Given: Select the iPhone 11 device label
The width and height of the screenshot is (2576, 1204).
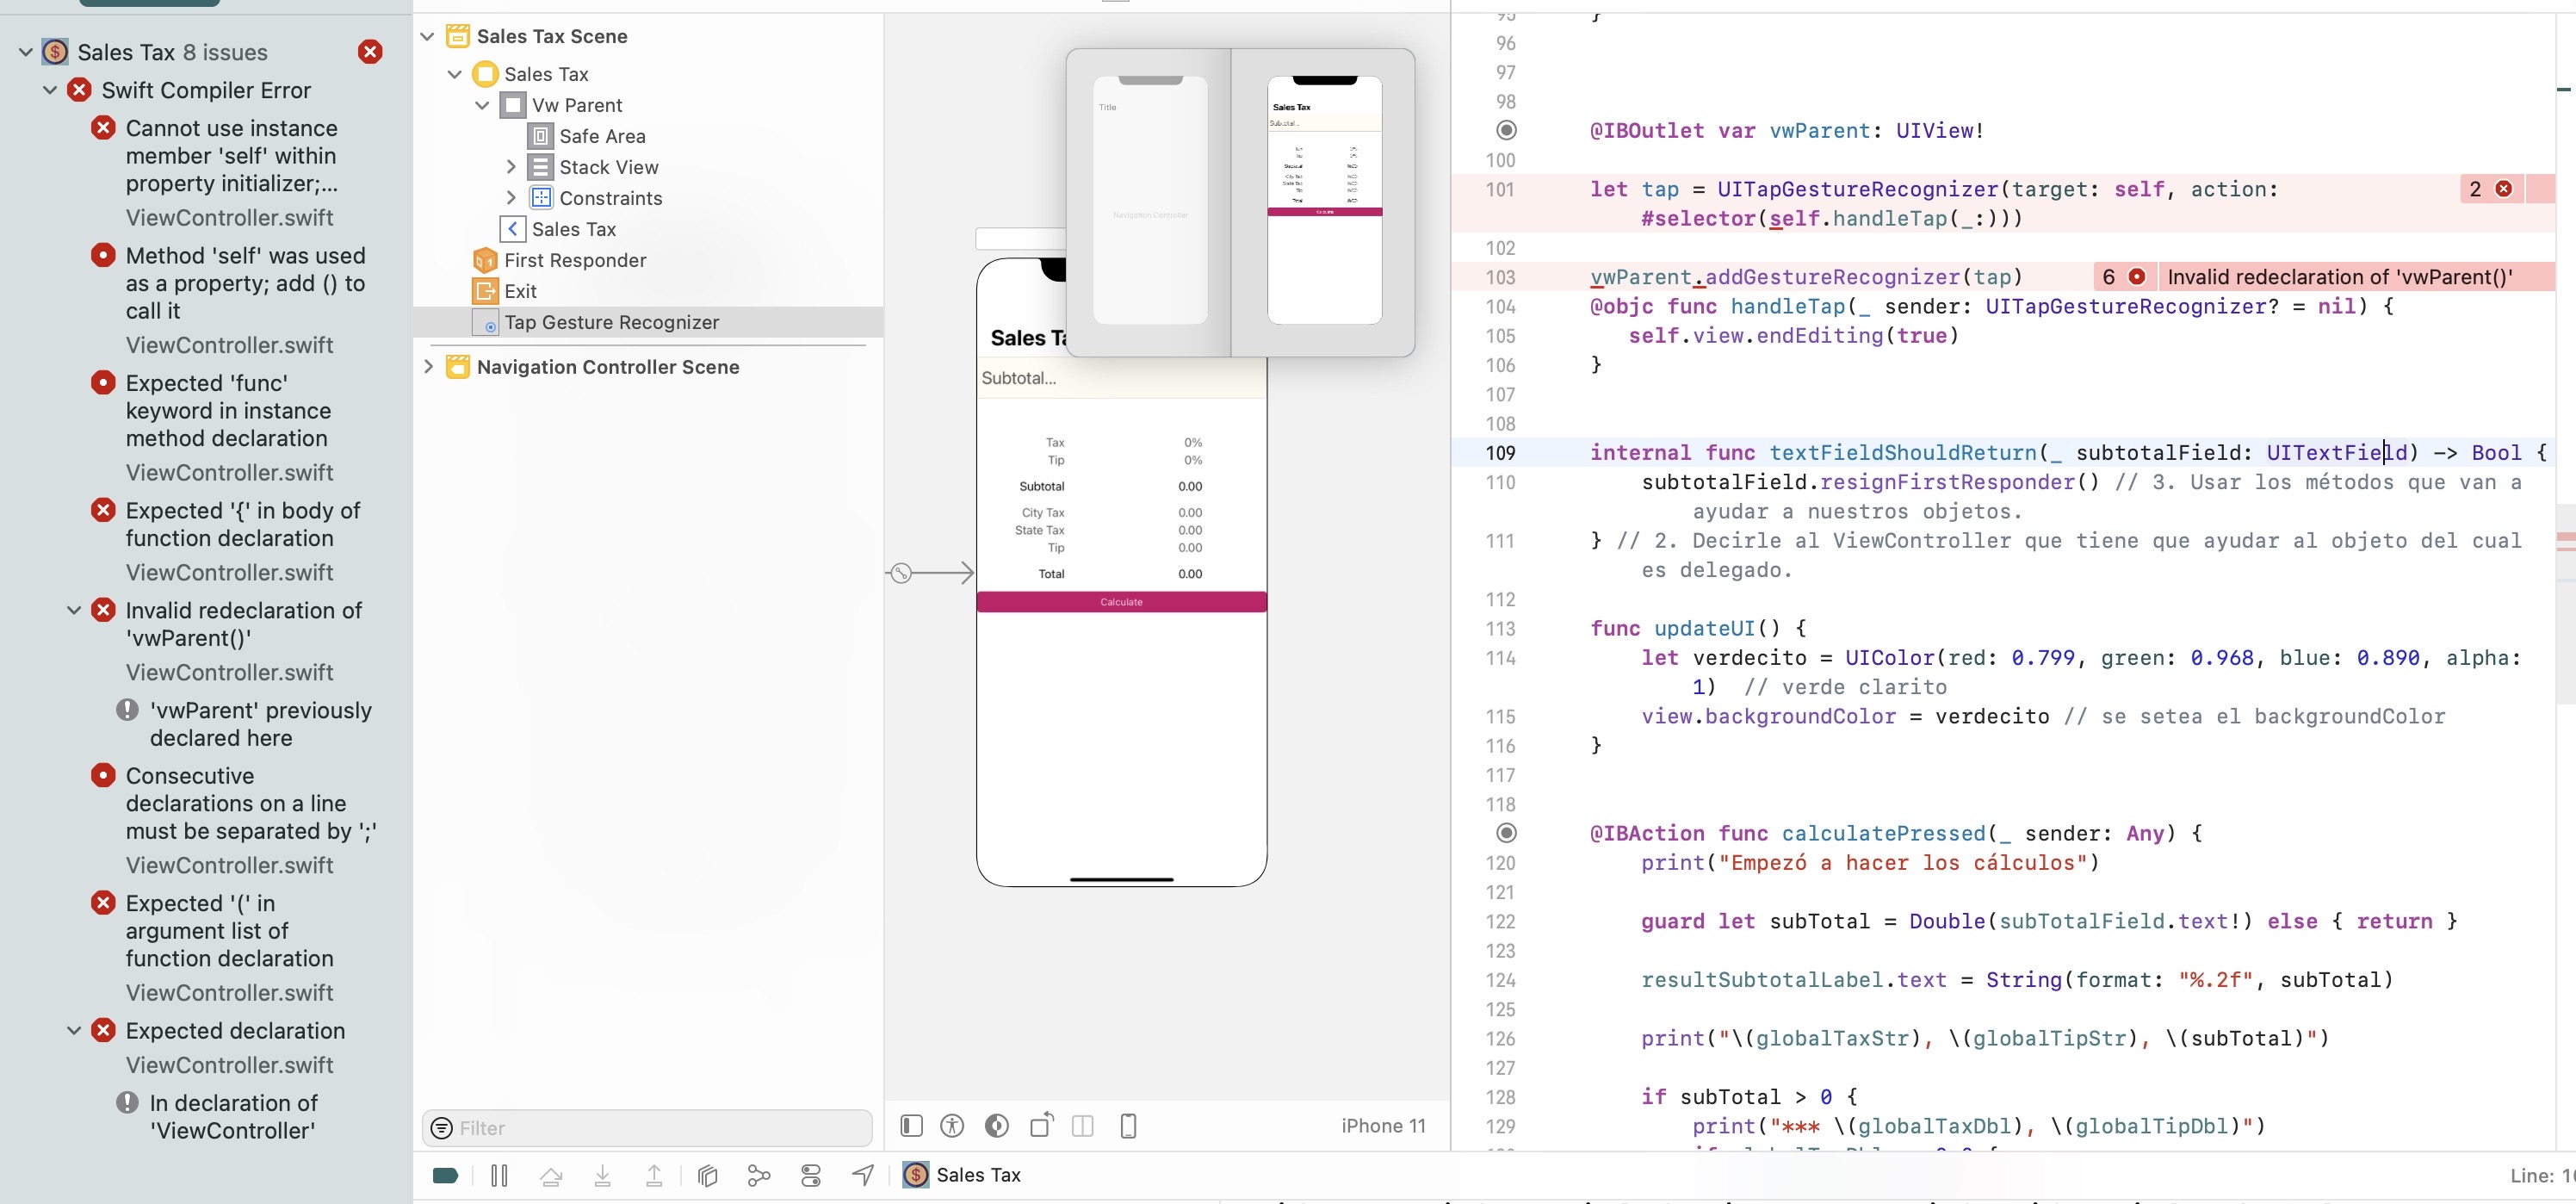Looking at the screenshot, I should 1383,1126.
